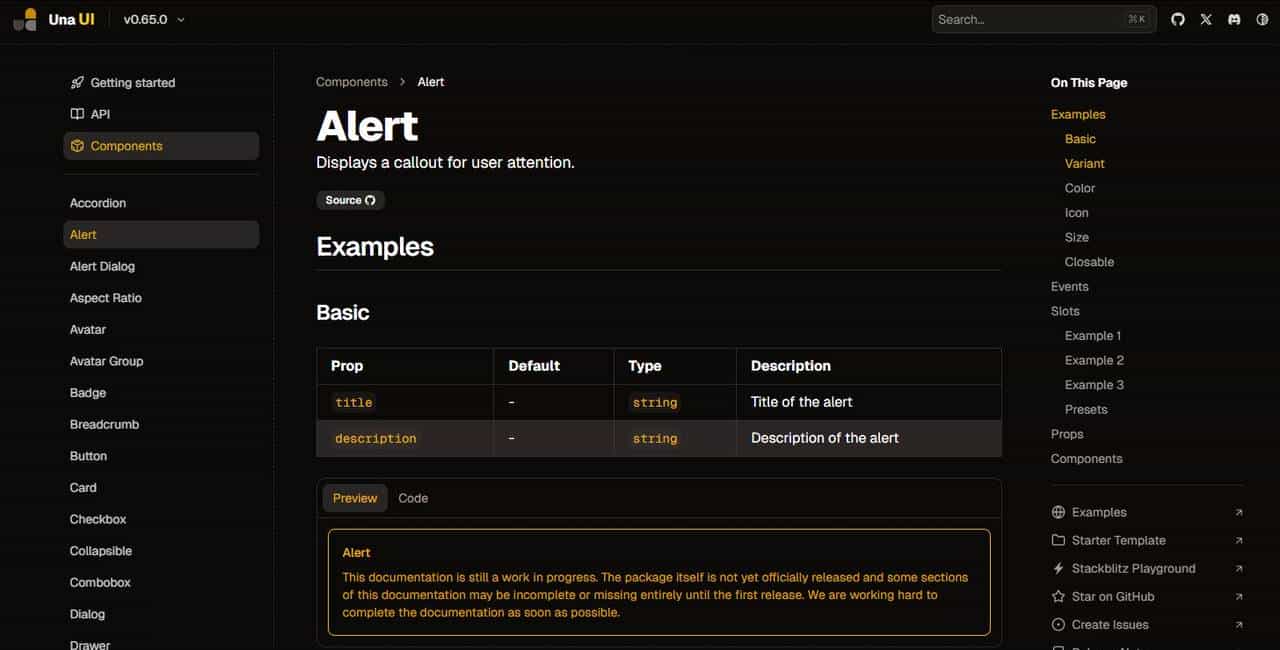Click the book icon beside API
The width and height of the screenshot is (1280, 650).
77,114
